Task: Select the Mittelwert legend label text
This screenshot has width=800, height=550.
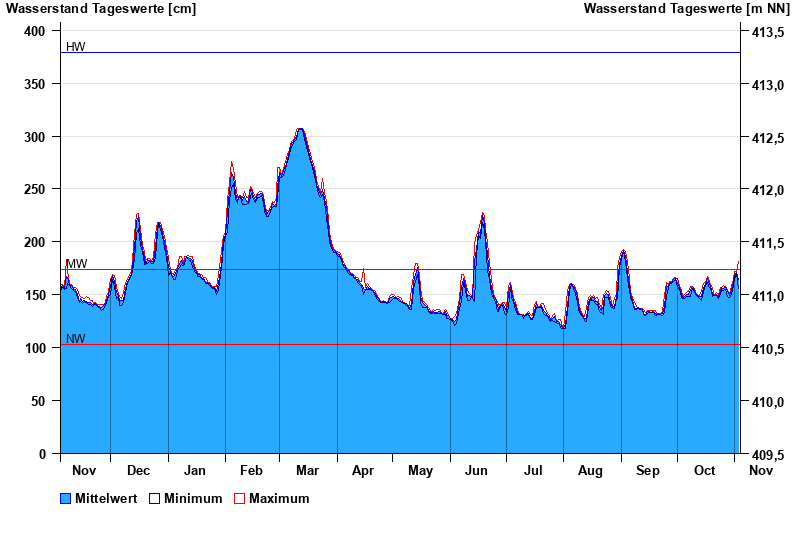Action: click(107, 498)
